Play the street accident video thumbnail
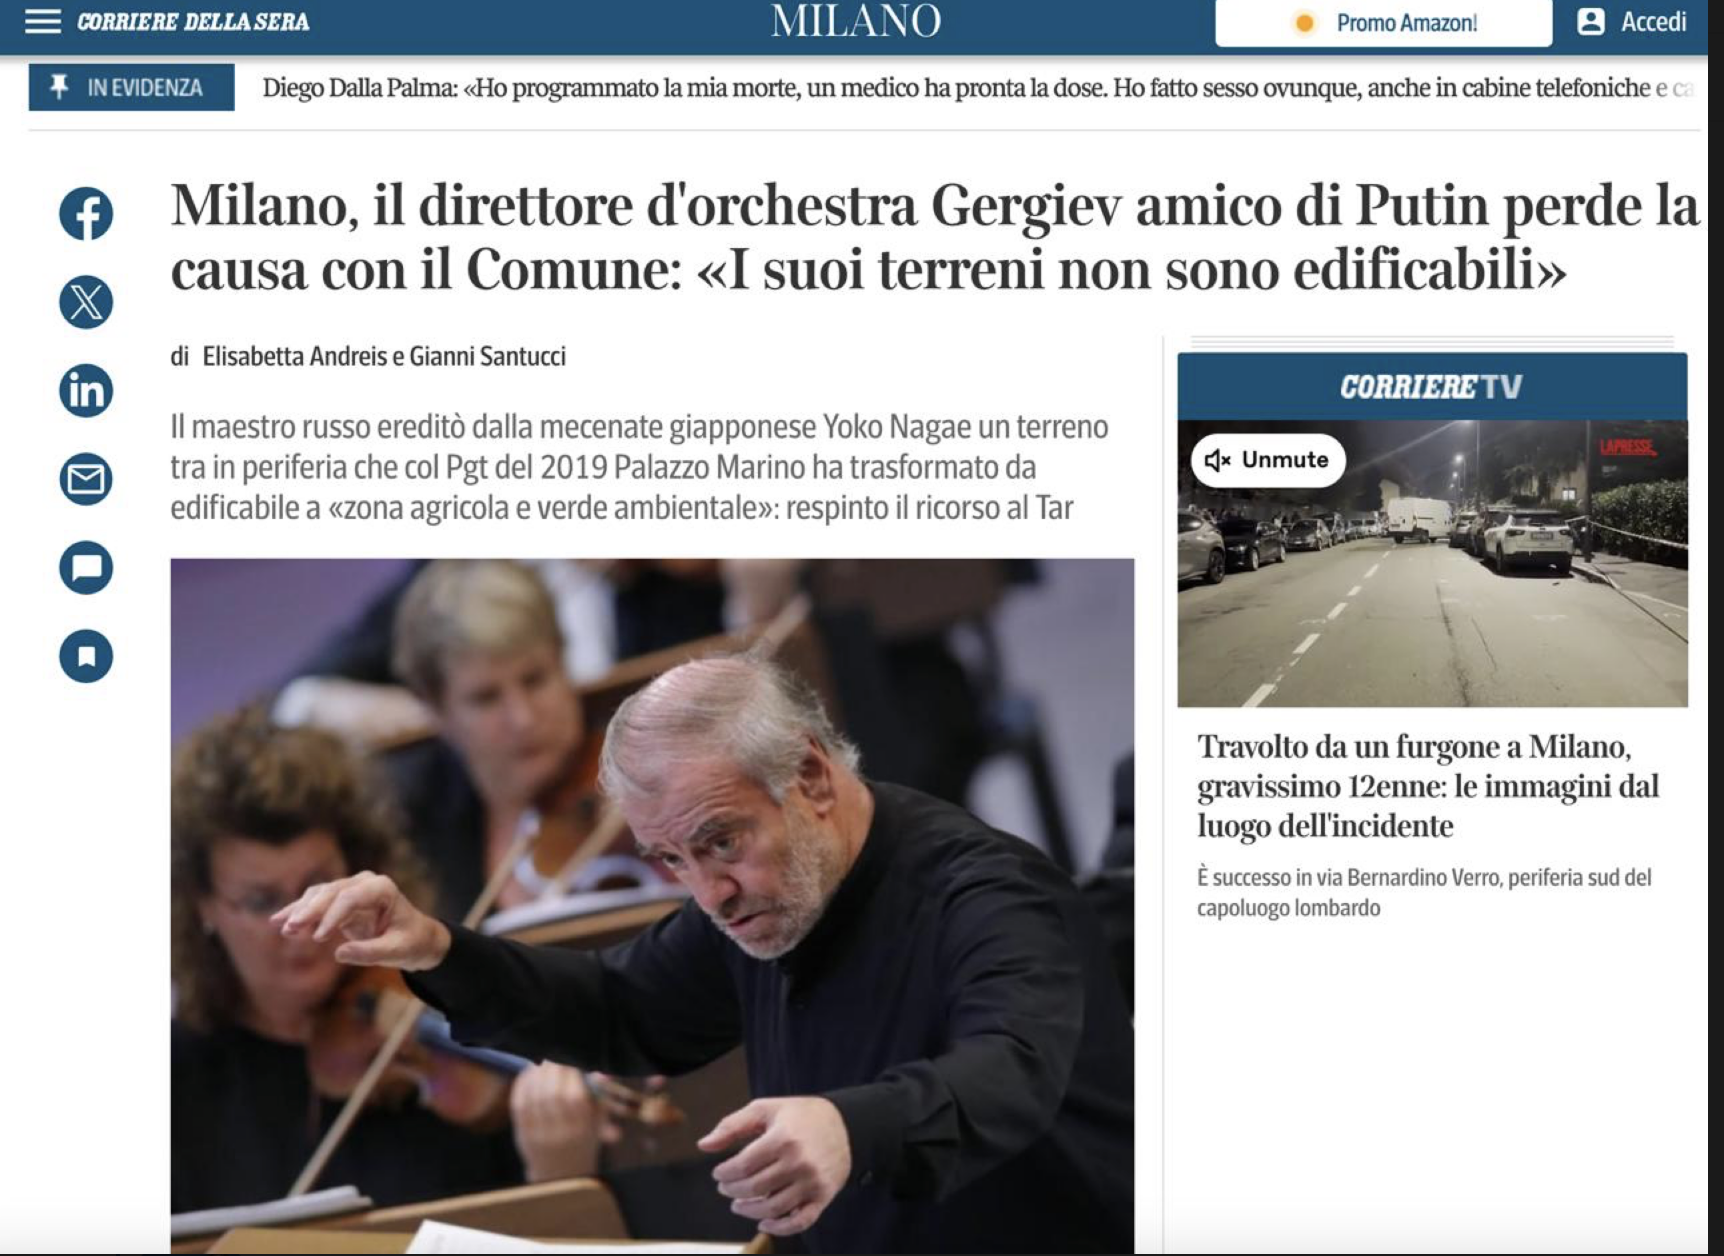Image resolution: width=1724 pixels, height=1256 pixels. click(1432, 564)
